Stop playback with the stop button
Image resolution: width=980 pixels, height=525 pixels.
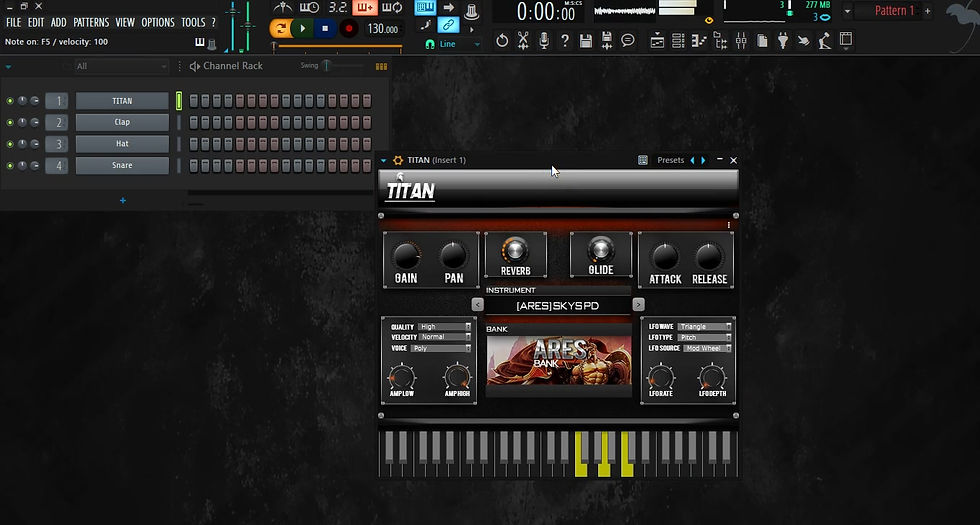coord(324,28)
